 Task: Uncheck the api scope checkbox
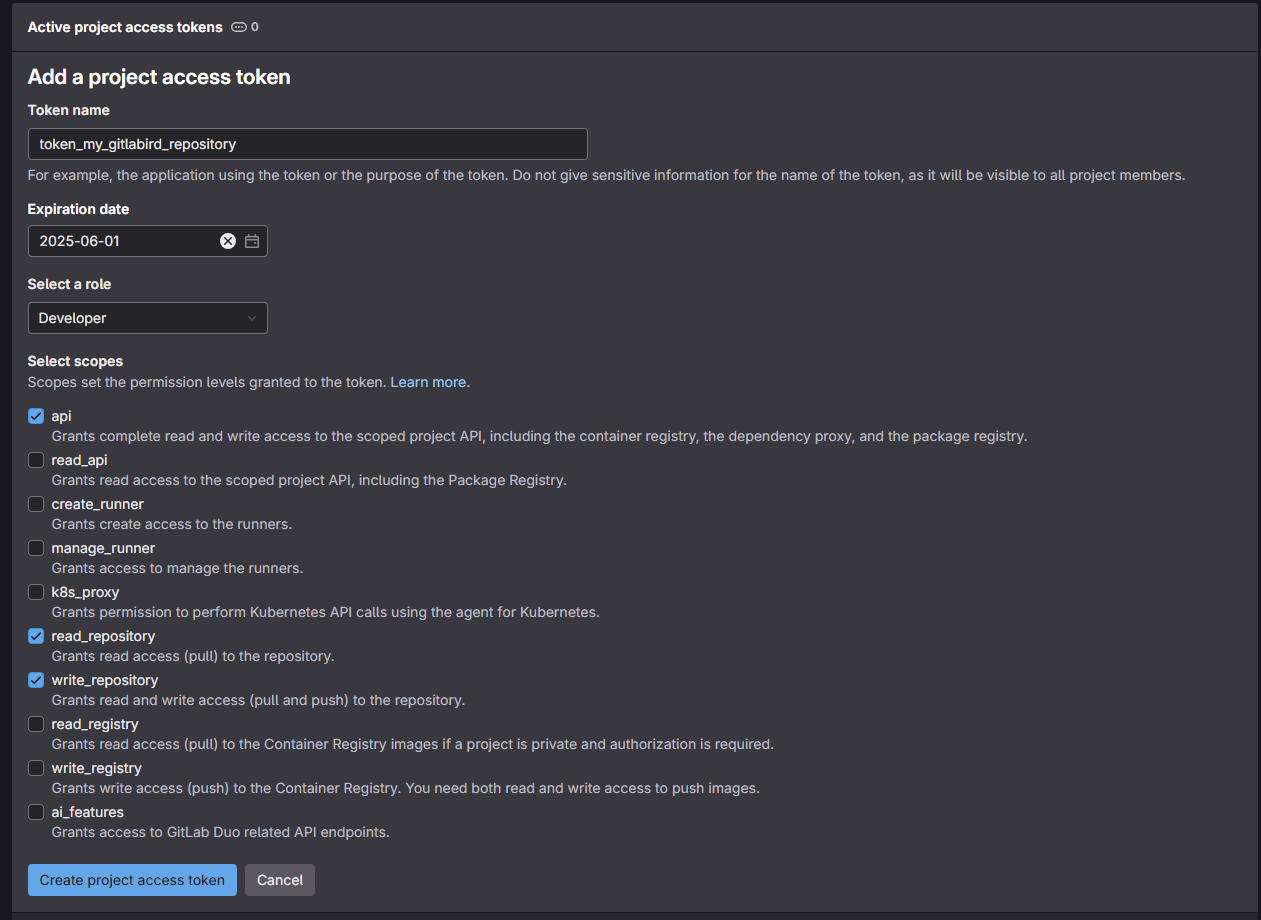pyautogui.click(x=36, y=416)
